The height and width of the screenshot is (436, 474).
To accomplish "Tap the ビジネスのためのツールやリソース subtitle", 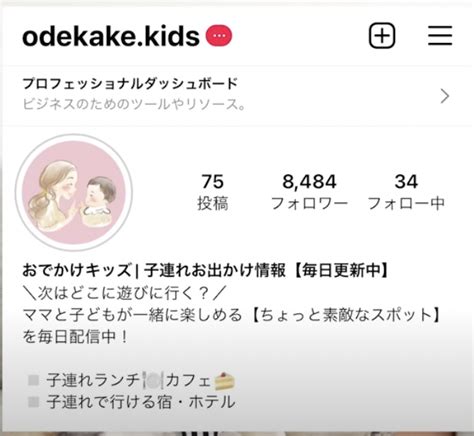I will coord(134,104).
